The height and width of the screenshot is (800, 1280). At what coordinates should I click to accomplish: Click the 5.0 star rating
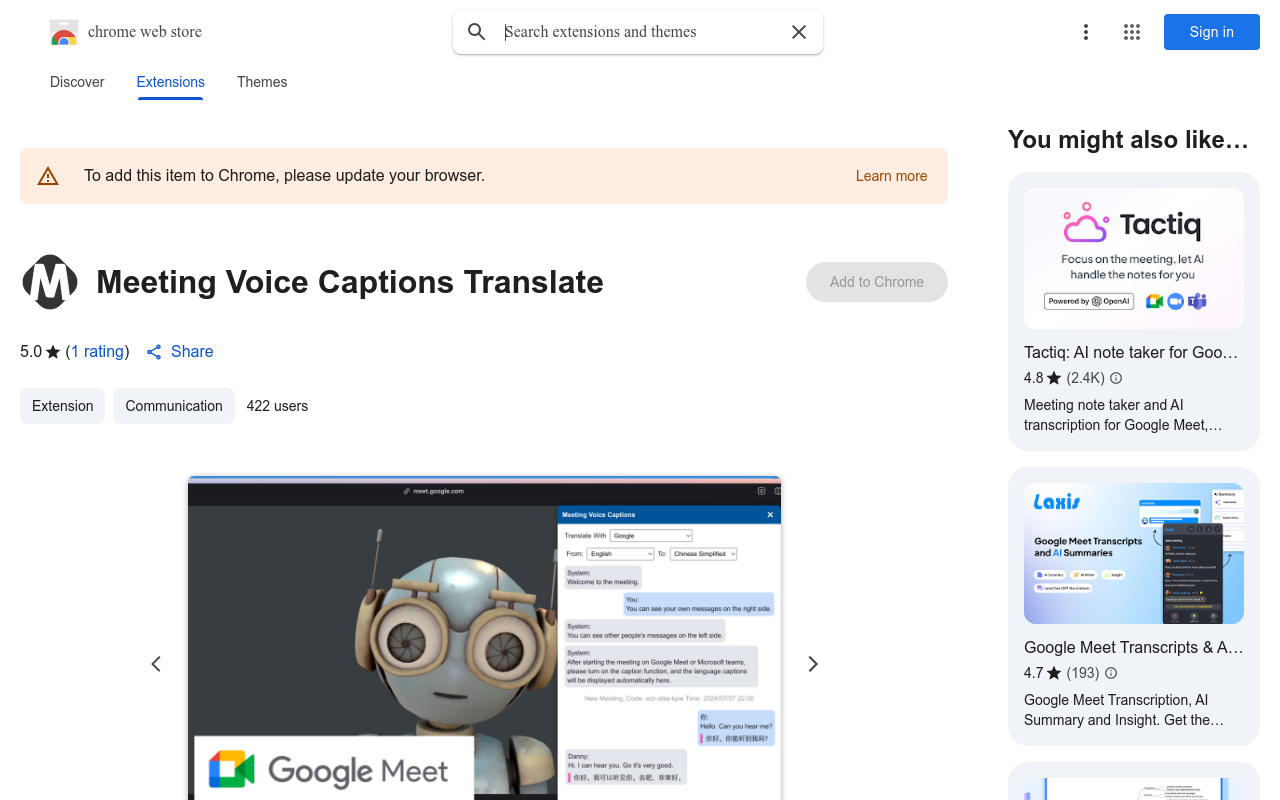40,352
